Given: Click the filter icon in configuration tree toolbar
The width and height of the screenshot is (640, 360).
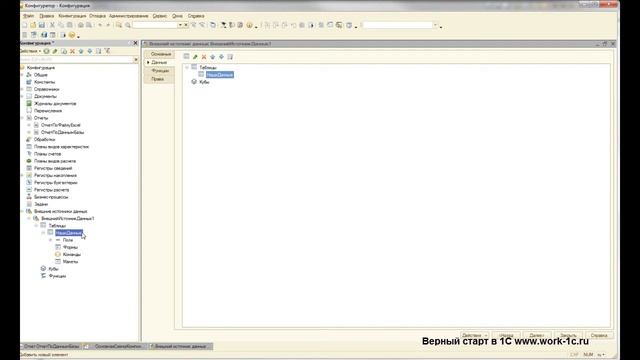Looking at the screenshot, I should pyautogui.click(x=107, y=51).
